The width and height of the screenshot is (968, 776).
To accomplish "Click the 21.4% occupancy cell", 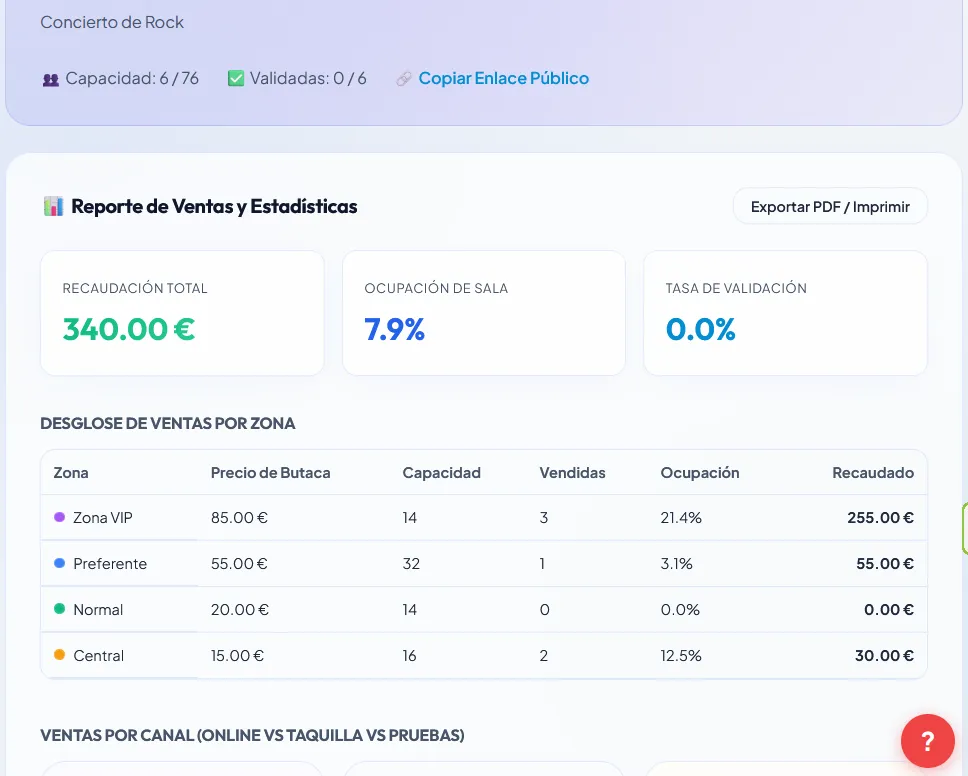I will coord(681,518).
